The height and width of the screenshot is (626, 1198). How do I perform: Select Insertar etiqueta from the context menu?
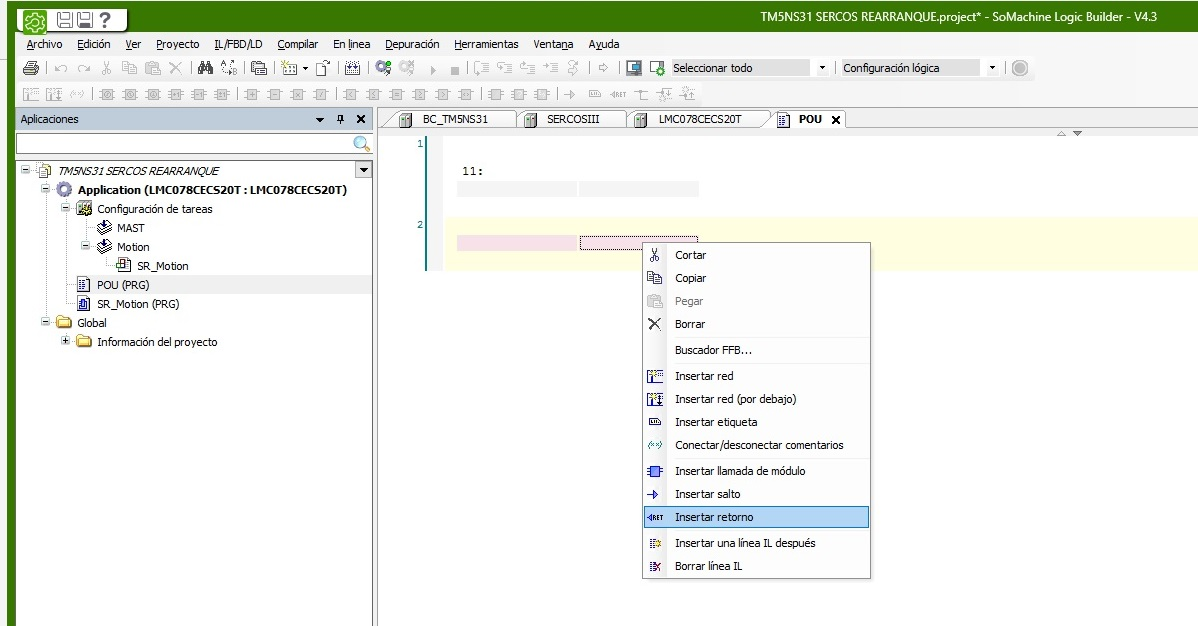click(x=756, y=422)
